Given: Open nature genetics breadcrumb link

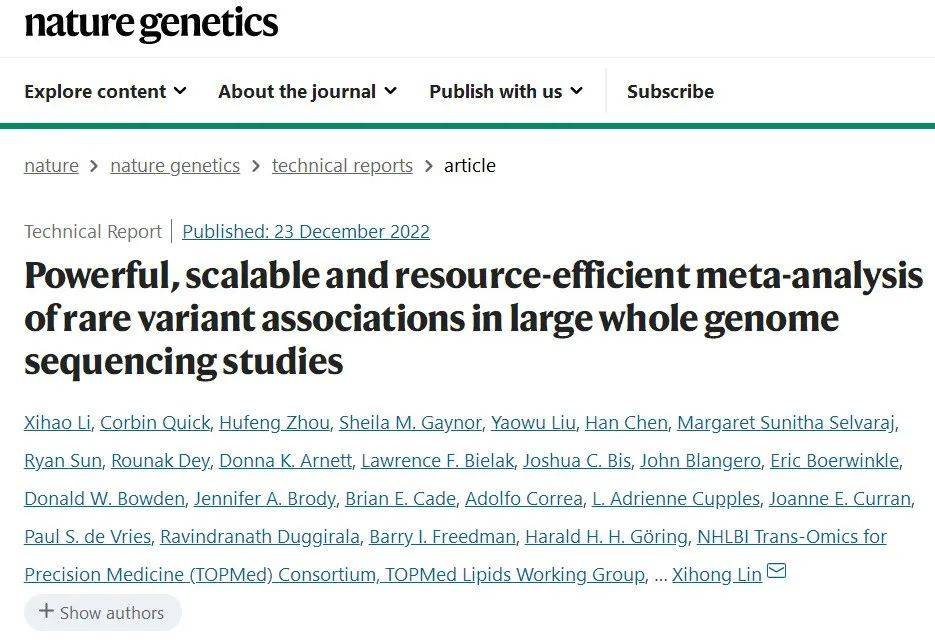Looking at the screenshot, I should tap(175, 165).
